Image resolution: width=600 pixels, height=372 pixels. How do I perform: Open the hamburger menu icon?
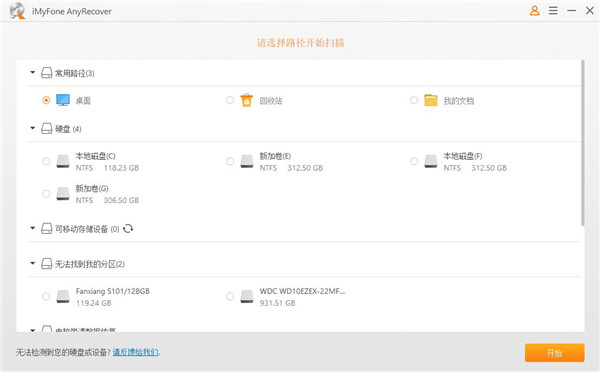coord(553,11)
